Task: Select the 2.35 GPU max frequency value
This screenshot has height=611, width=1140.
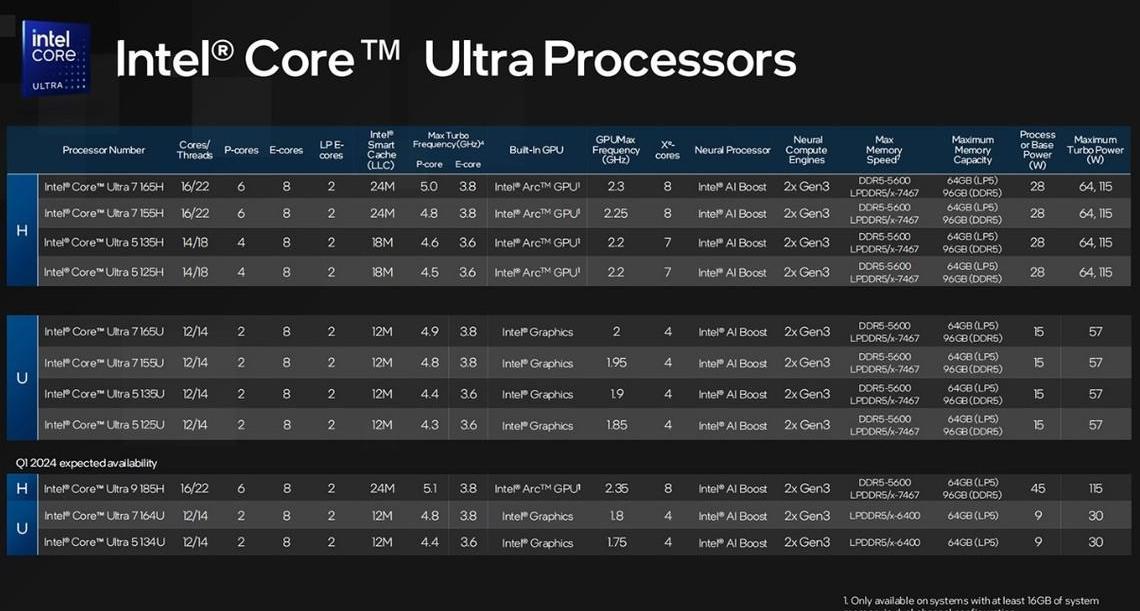Action: pos(616,489)
